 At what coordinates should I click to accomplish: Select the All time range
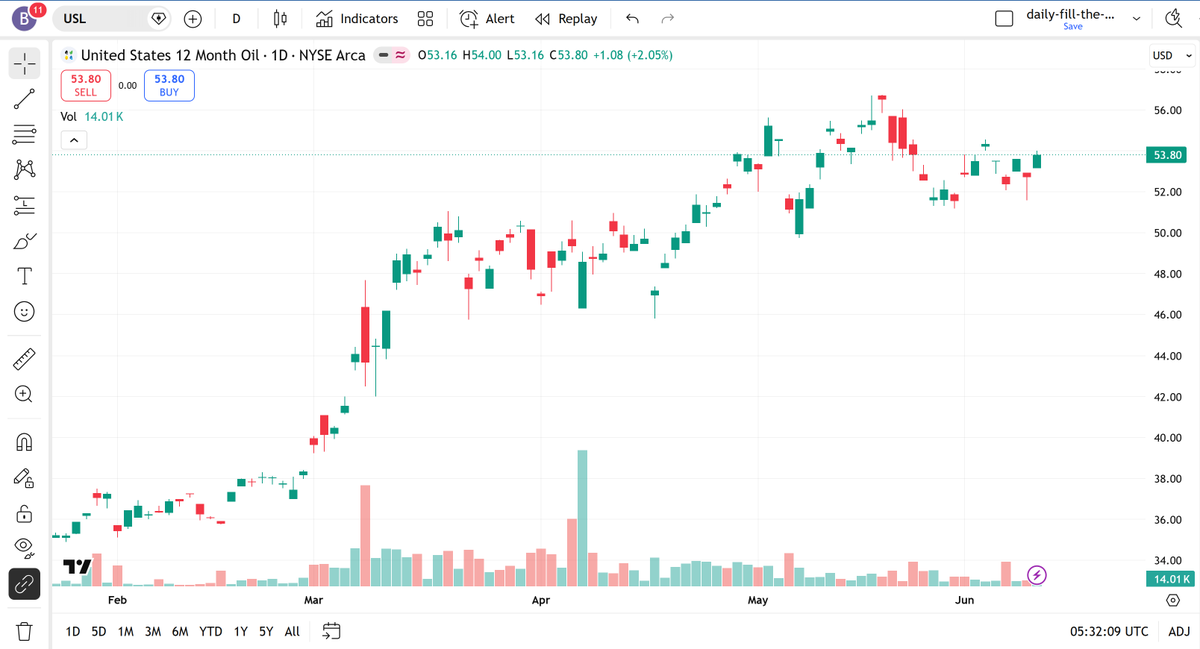pos(292,631)
